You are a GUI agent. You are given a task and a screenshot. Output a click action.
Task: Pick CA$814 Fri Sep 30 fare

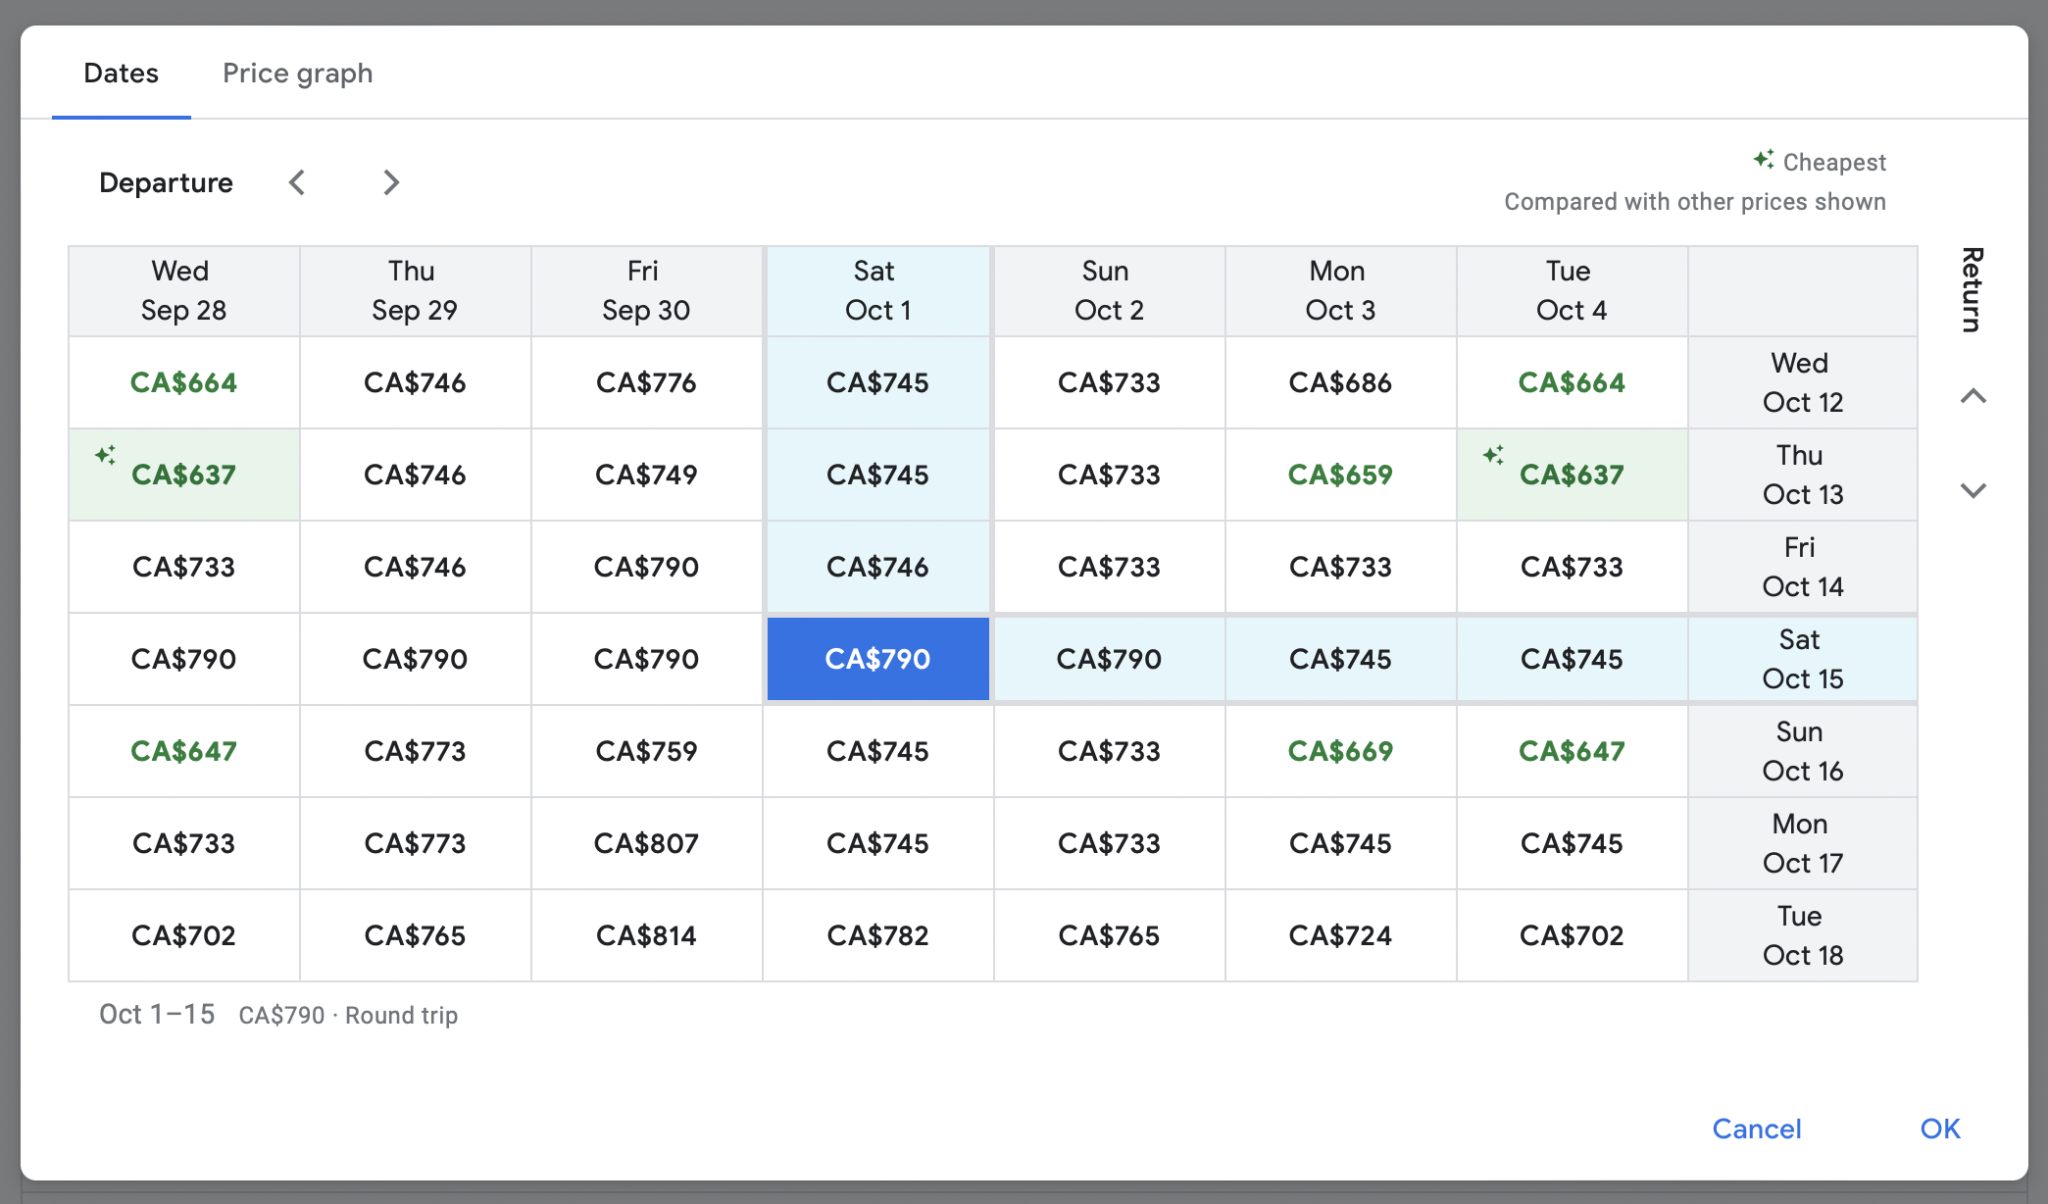(646, 935)
